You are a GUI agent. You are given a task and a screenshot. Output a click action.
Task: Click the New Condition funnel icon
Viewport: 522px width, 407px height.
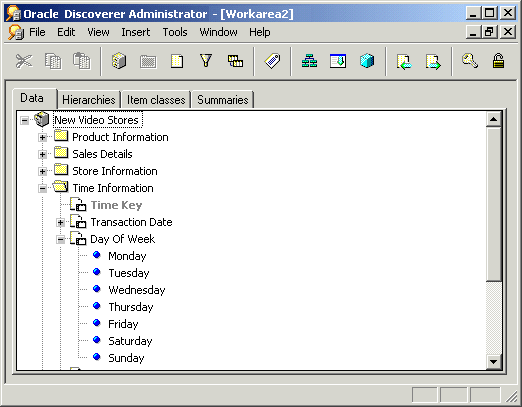206,61
